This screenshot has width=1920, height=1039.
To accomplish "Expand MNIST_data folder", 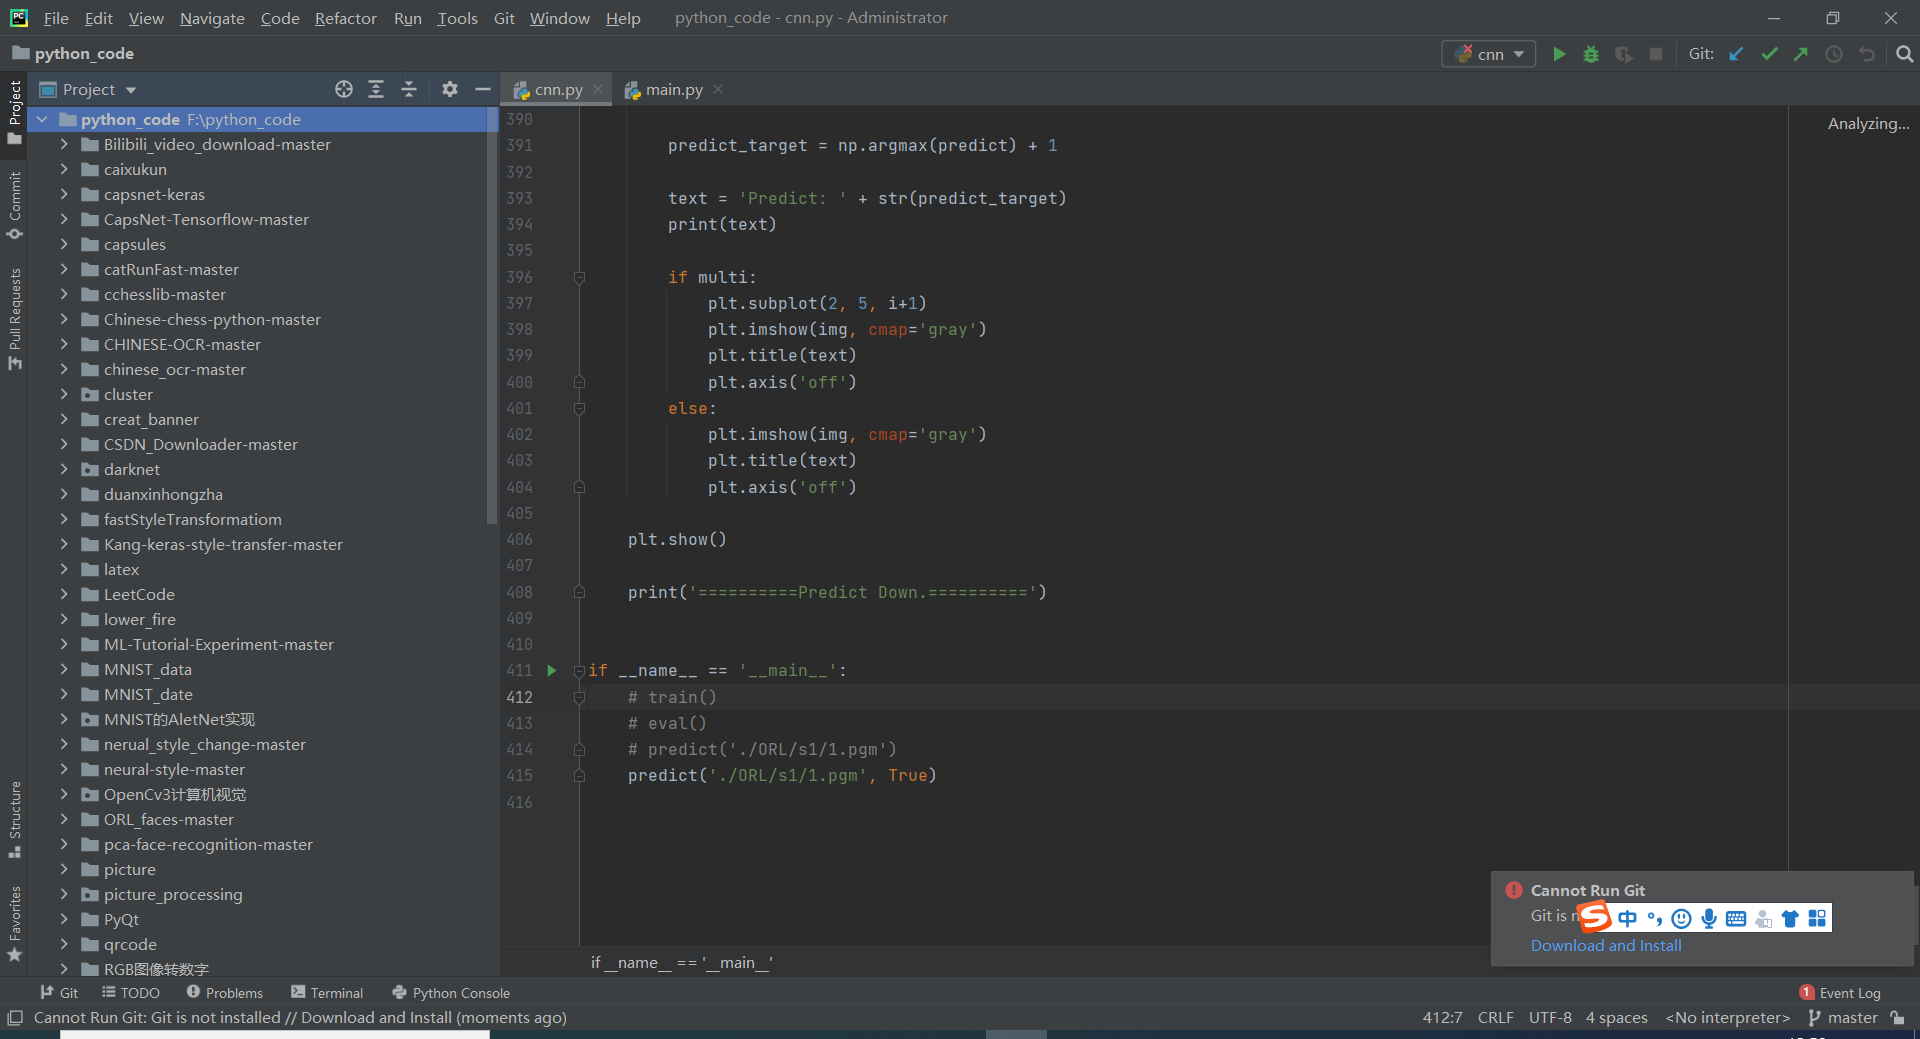I will [x=64, y=669].
